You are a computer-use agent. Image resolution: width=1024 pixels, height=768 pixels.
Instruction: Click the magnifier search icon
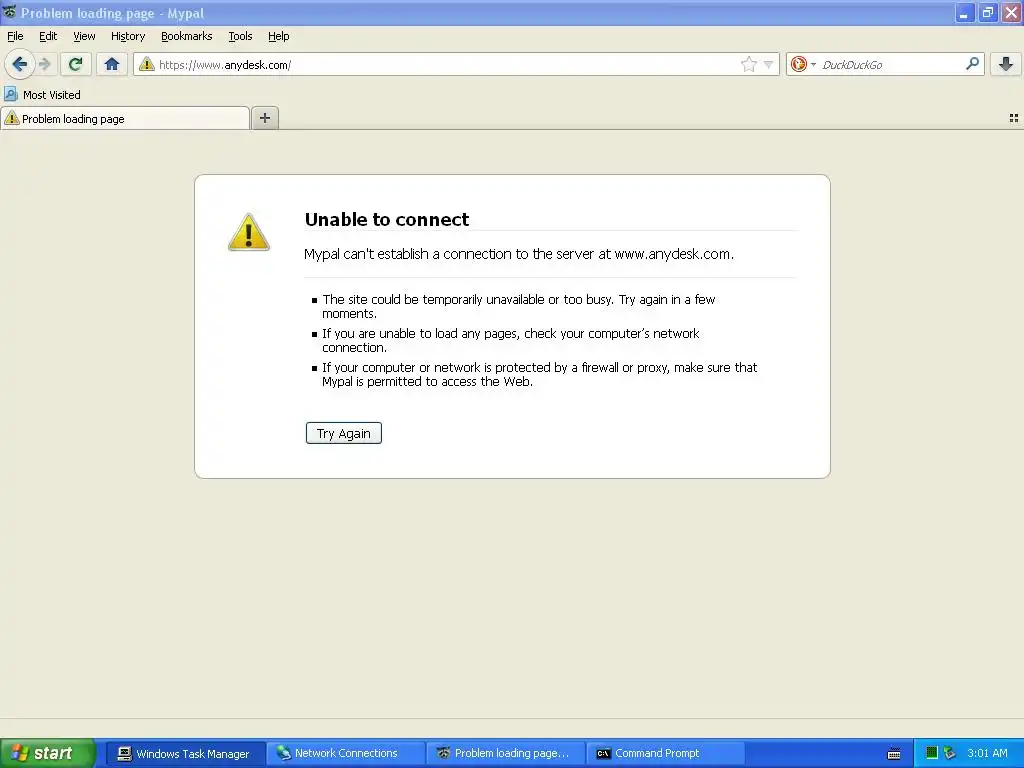click(972, 64)
